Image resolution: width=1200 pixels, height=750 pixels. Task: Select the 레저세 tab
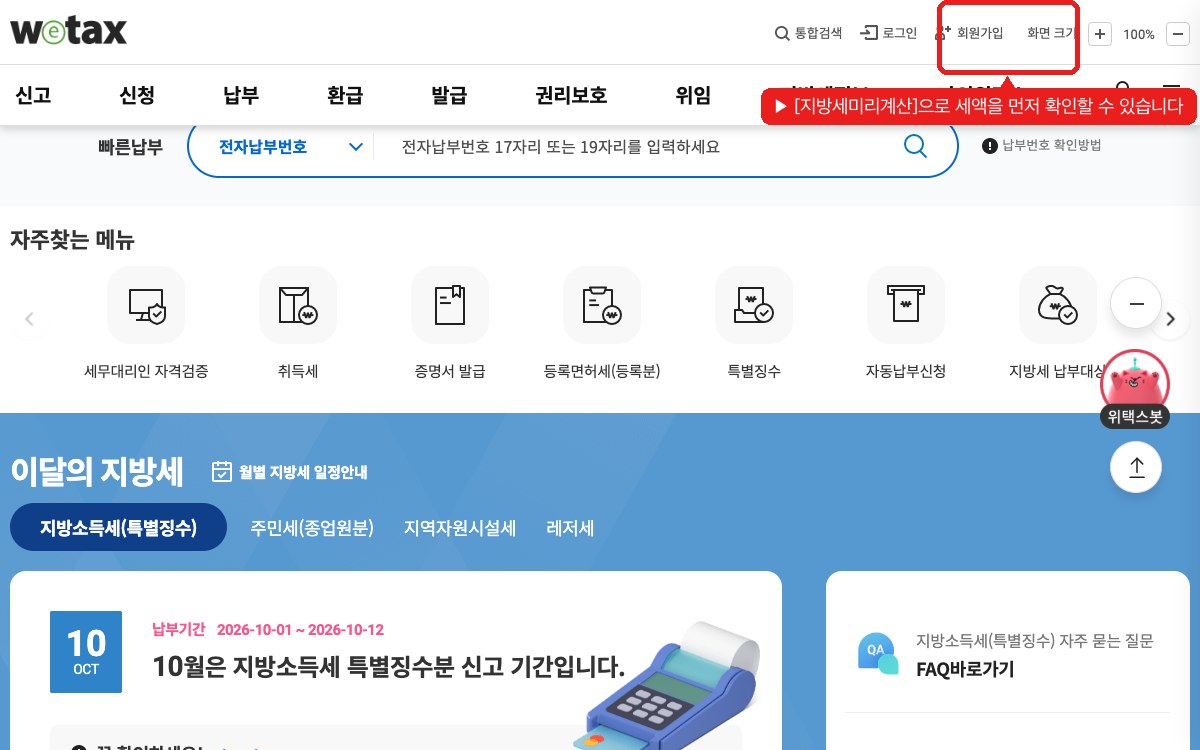pos(570,528)
